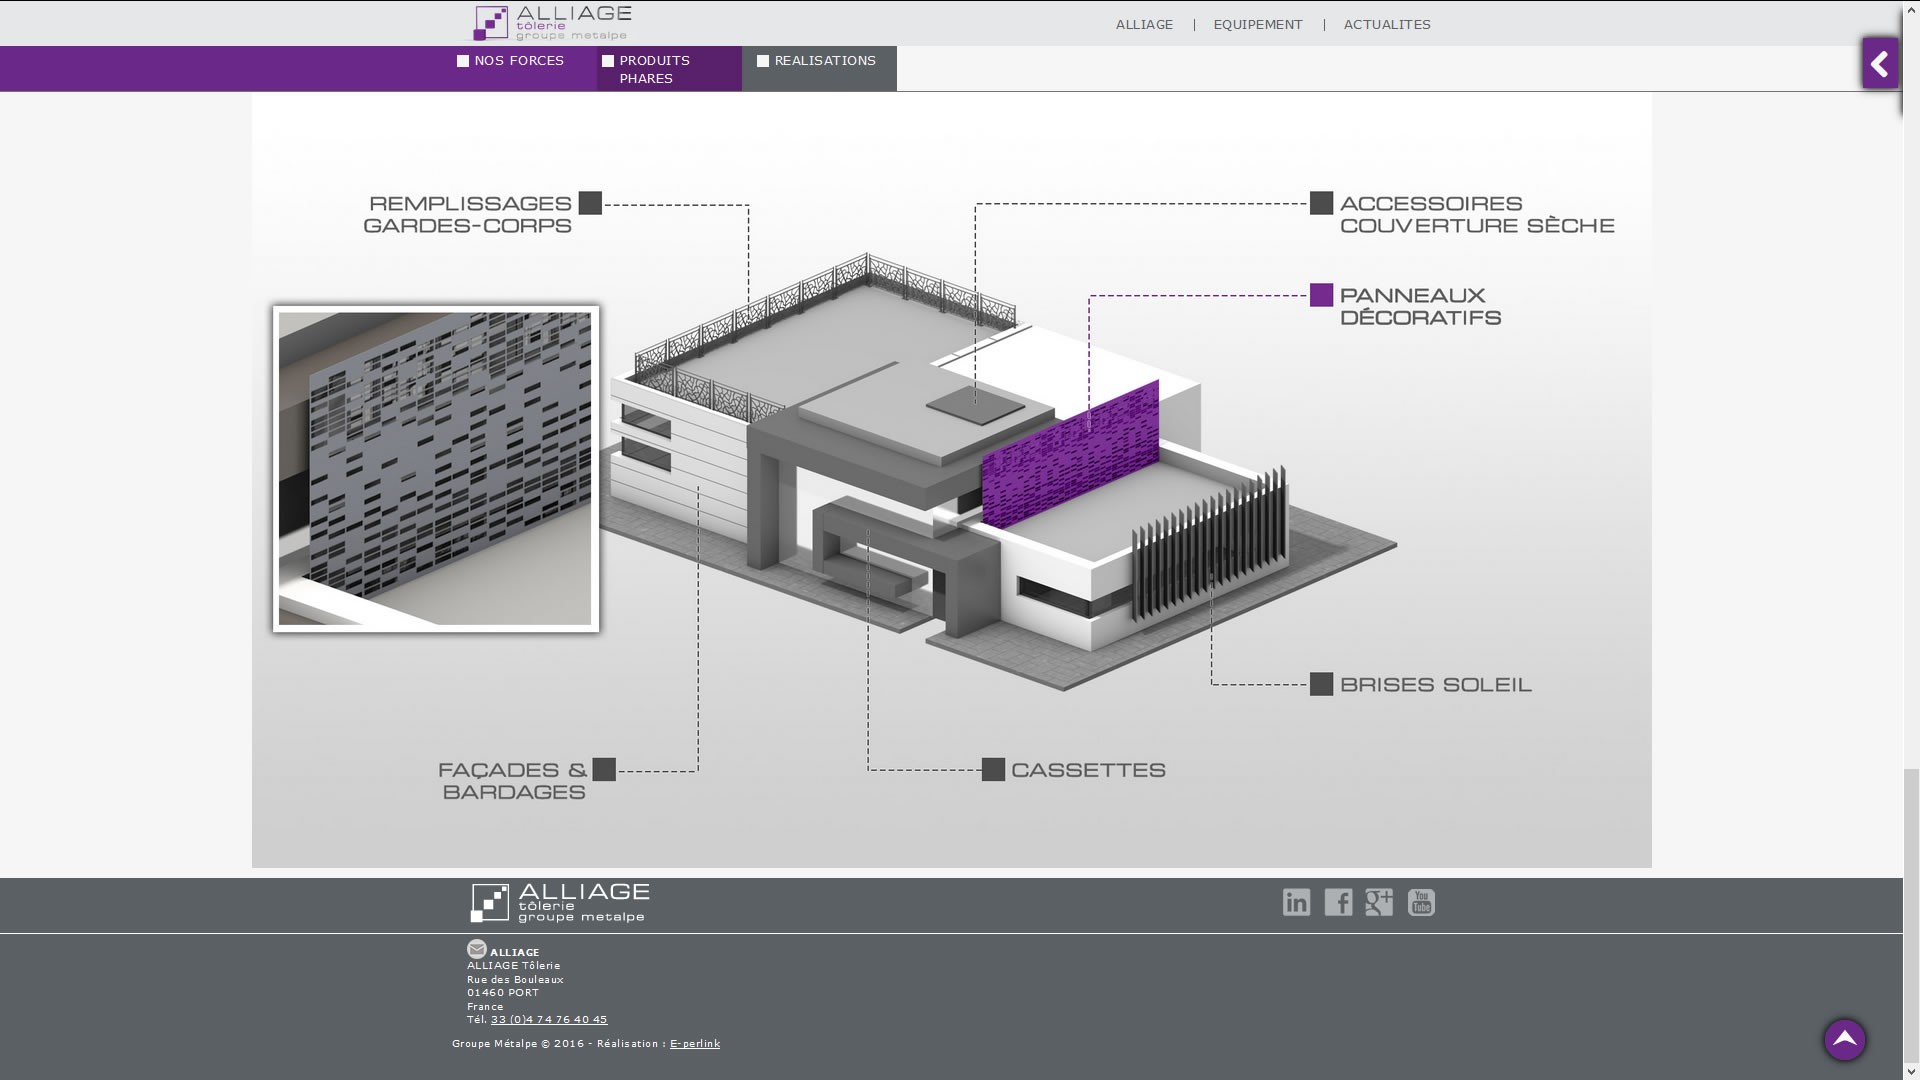Click the phone number 33 (0)4 74 76 40 45
The width and height of the screenshot is (1920, 1080).
549,1020
